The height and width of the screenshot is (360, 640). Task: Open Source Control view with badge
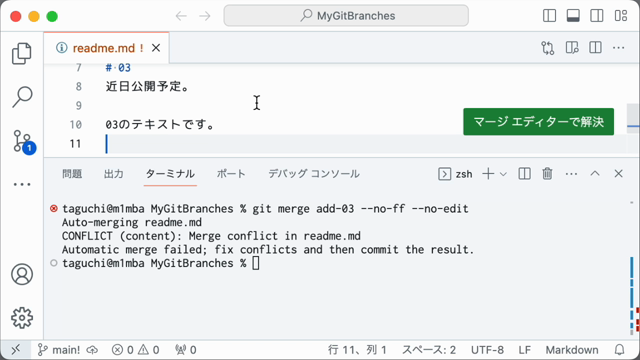(x=24, y=142)
